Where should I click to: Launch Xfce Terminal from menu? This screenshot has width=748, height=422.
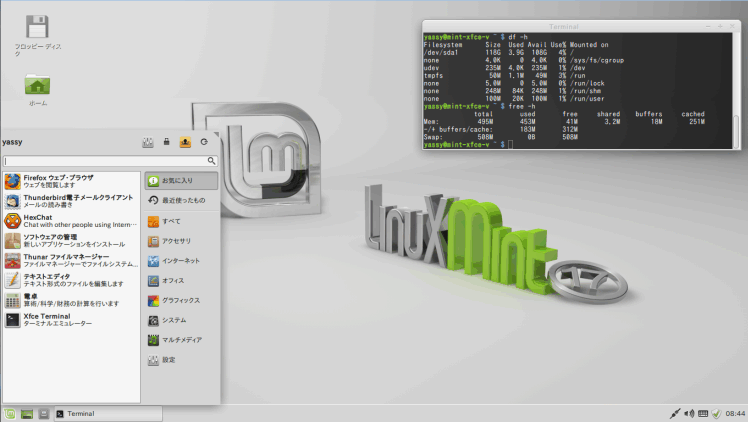tap(72, 319)
